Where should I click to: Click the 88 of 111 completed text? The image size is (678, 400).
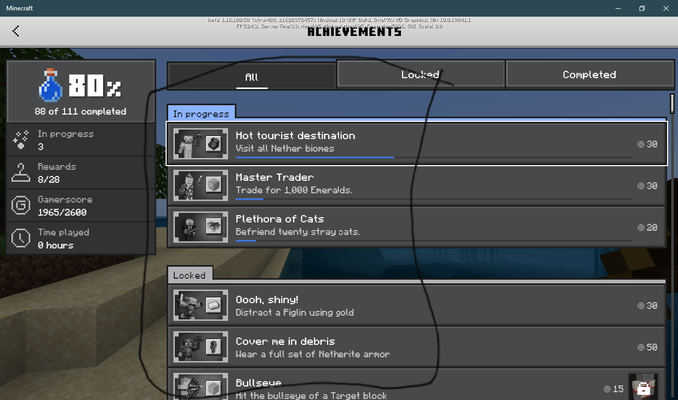point(80,112)
